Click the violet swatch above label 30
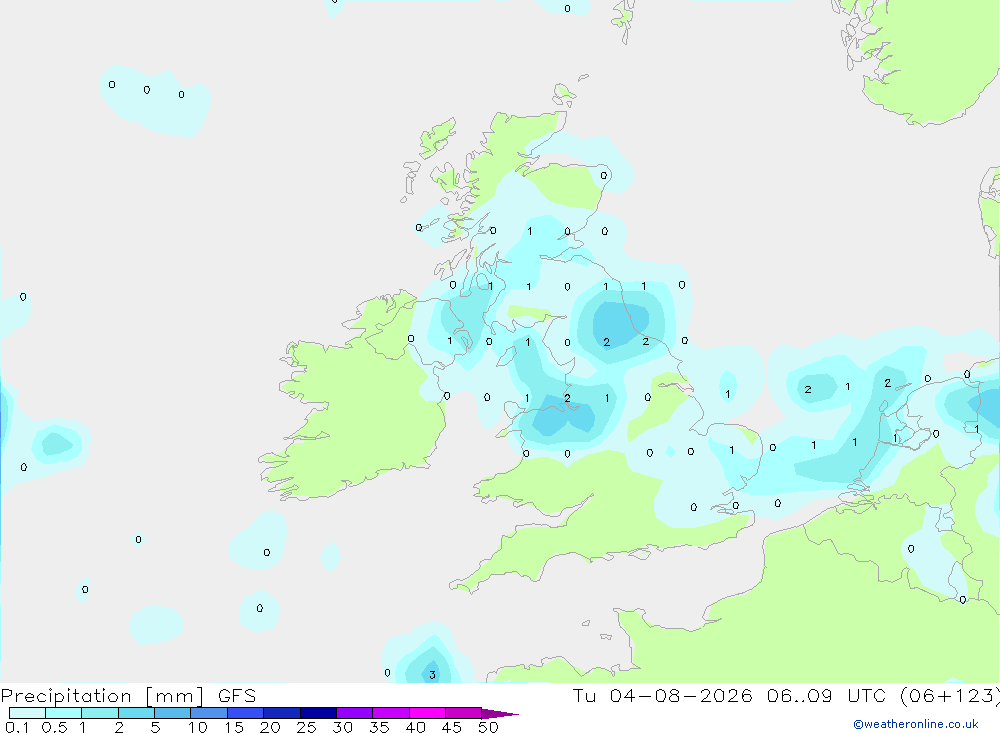This screenshot has height=733, width=1000. 355,713
